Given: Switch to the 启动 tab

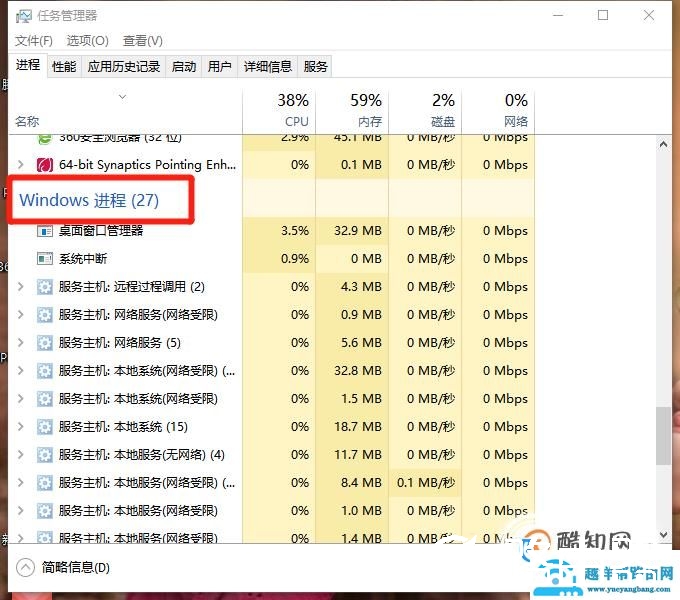Looking at the screenshot, I should pos(184,67).
